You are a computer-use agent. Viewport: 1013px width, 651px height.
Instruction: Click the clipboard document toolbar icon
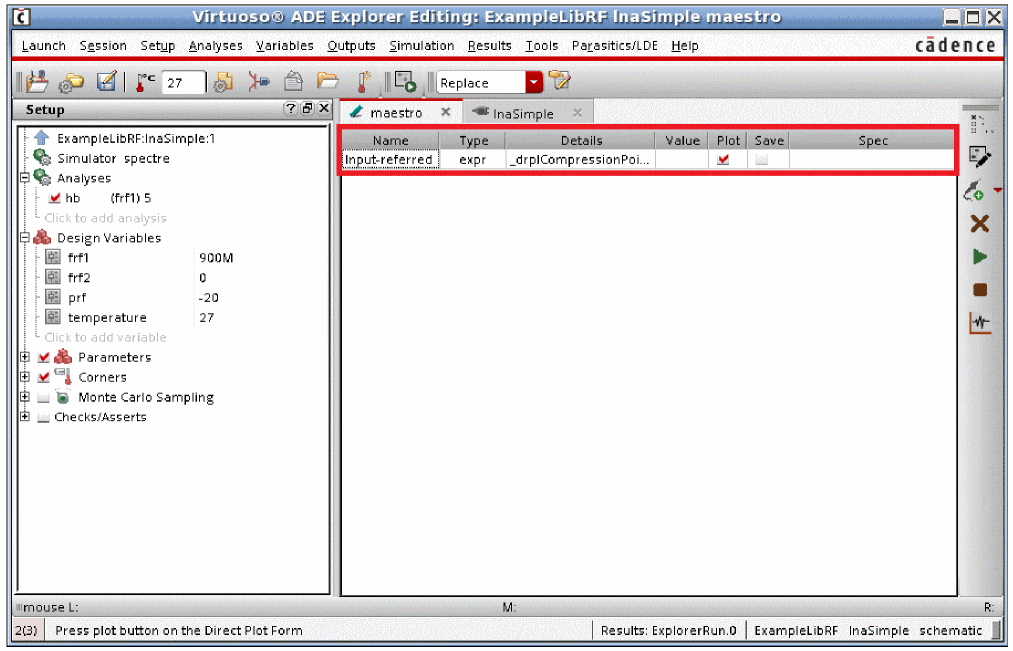tap(293, 81)
